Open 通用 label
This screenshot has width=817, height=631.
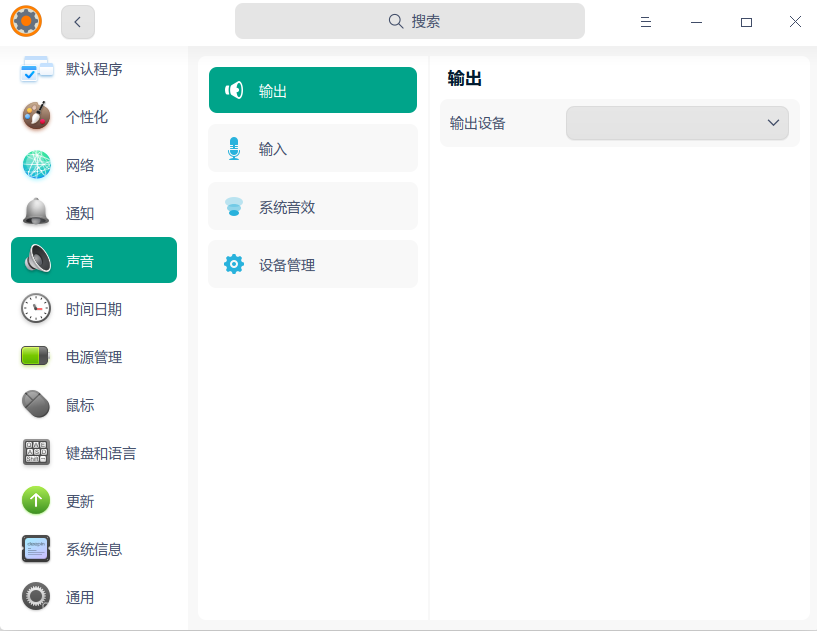[80, 597]
